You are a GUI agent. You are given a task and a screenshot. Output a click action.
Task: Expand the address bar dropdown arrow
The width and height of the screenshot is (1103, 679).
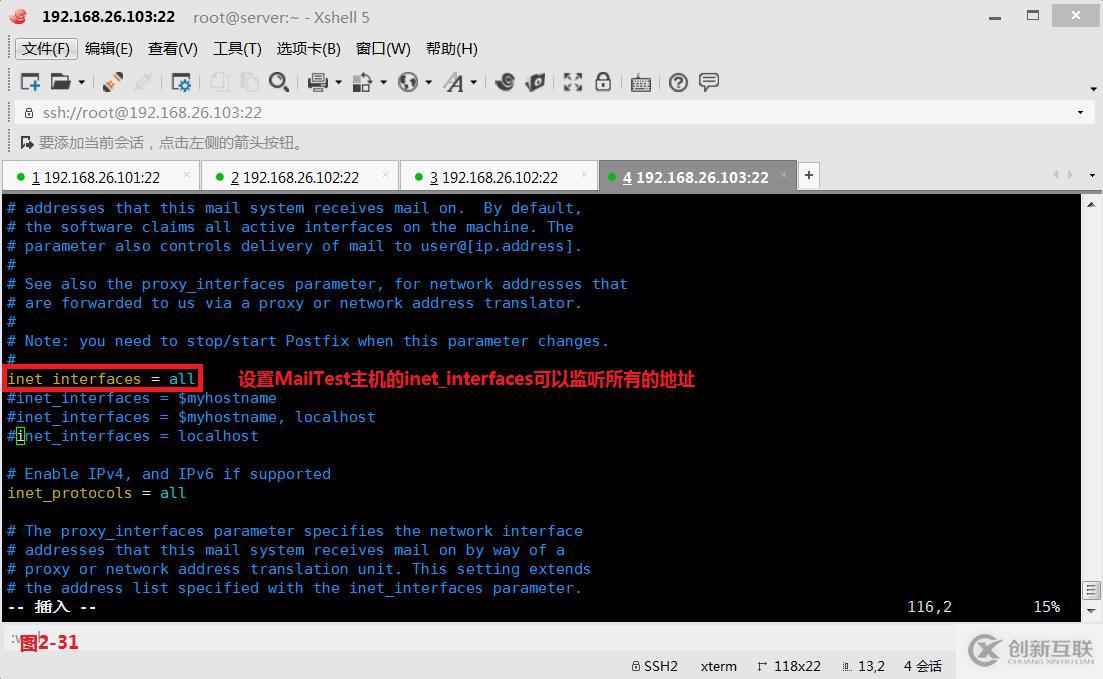[1080, 113]
